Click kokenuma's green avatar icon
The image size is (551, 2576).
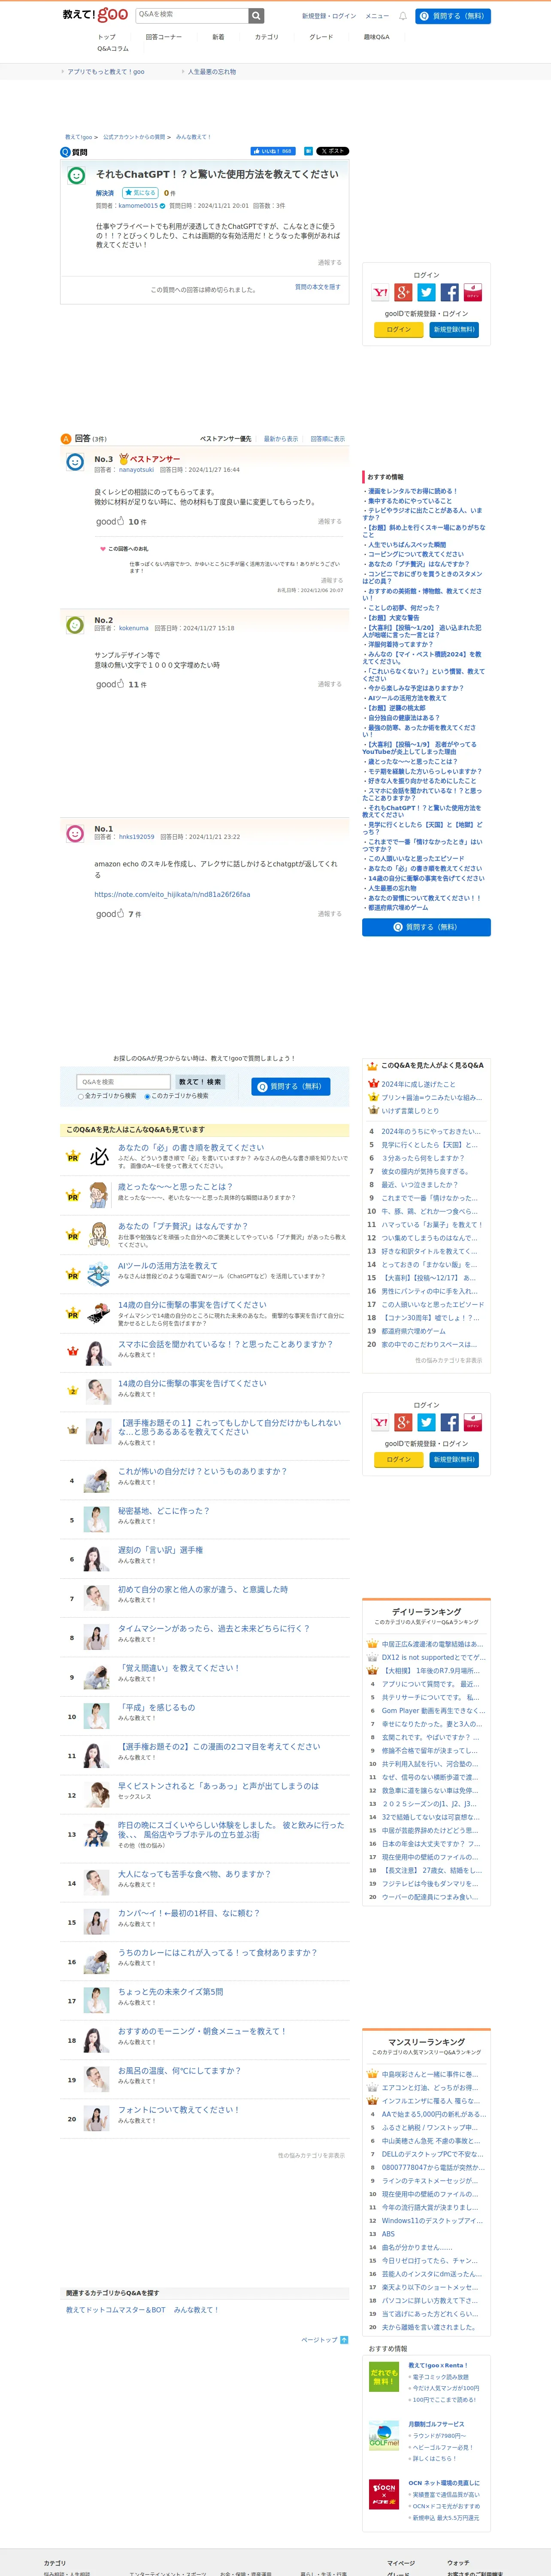coord(75,625)
